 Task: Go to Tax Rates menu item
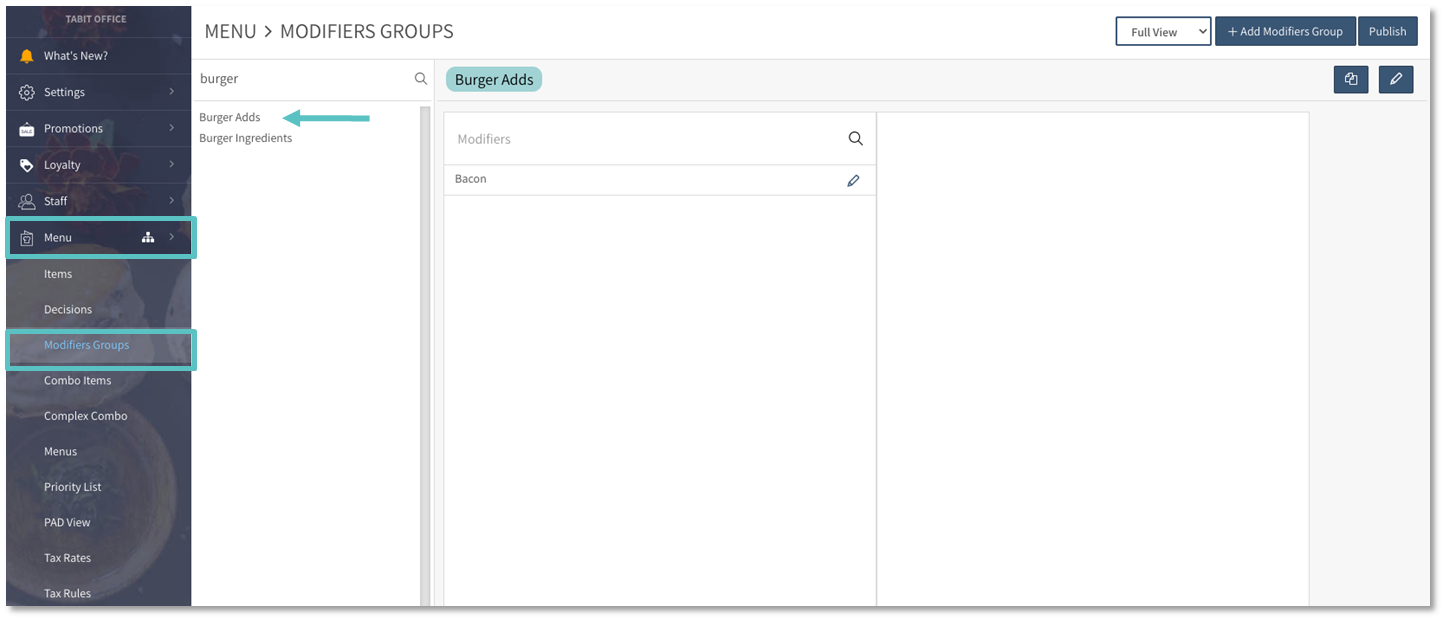click(67, 558)
